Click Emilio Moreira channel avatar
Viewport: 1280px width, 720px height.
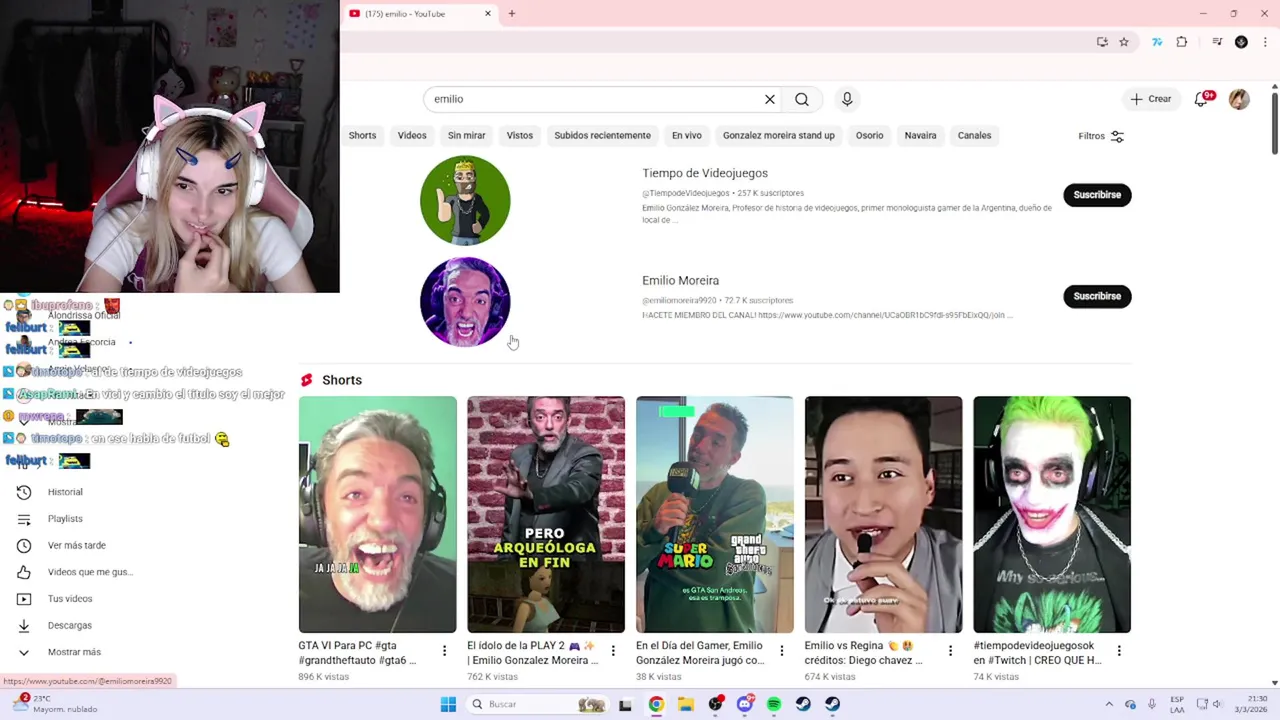point(465,302)
